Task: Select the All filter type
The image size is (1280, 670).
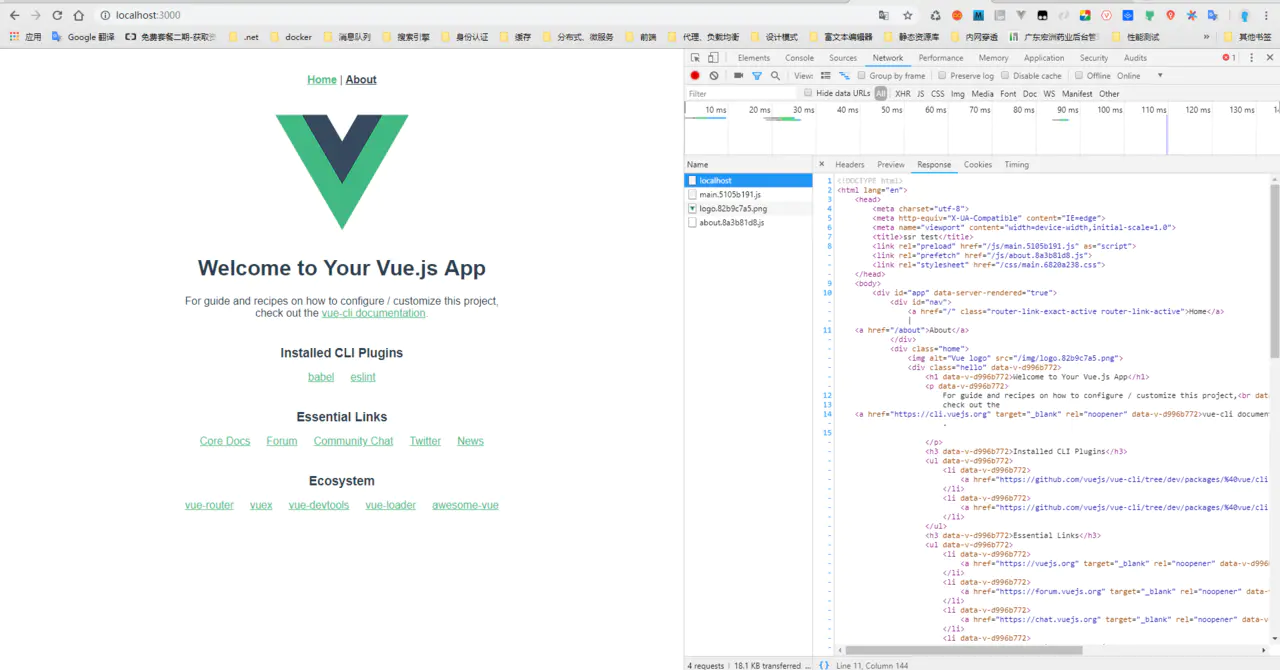Action: point(881,94)
